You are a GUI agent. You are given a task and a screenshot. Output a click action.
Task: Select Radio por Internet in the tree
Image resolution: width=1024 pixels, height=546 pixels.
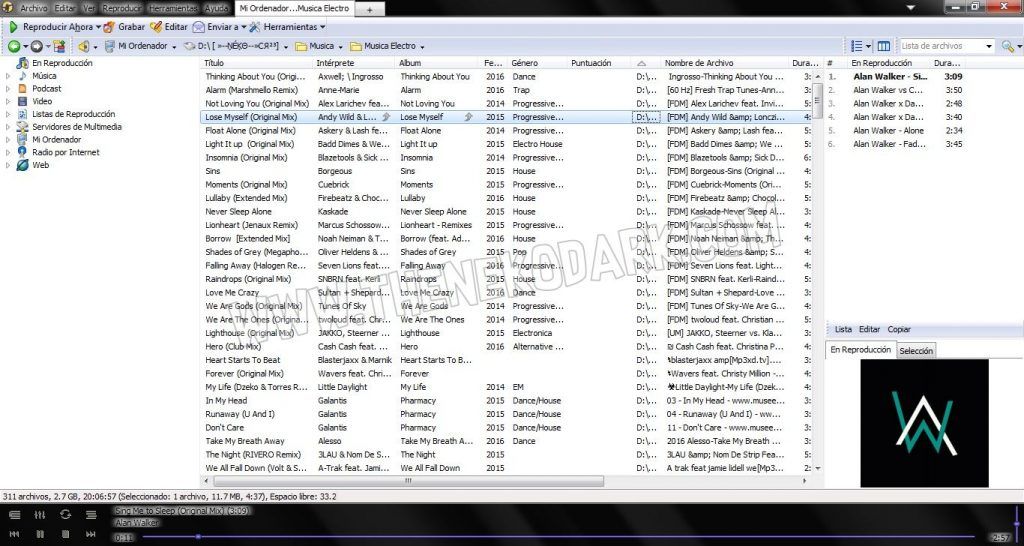click(x=66, y=153)
